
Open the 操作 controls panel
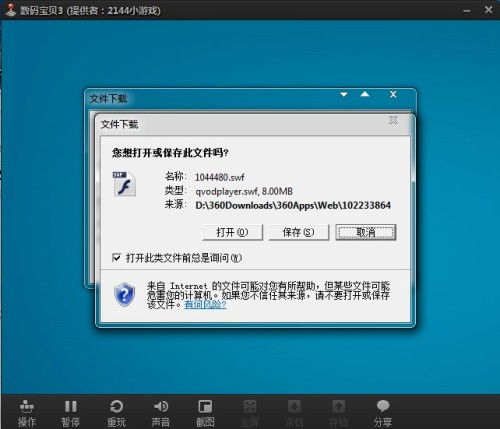coord(27,413)
